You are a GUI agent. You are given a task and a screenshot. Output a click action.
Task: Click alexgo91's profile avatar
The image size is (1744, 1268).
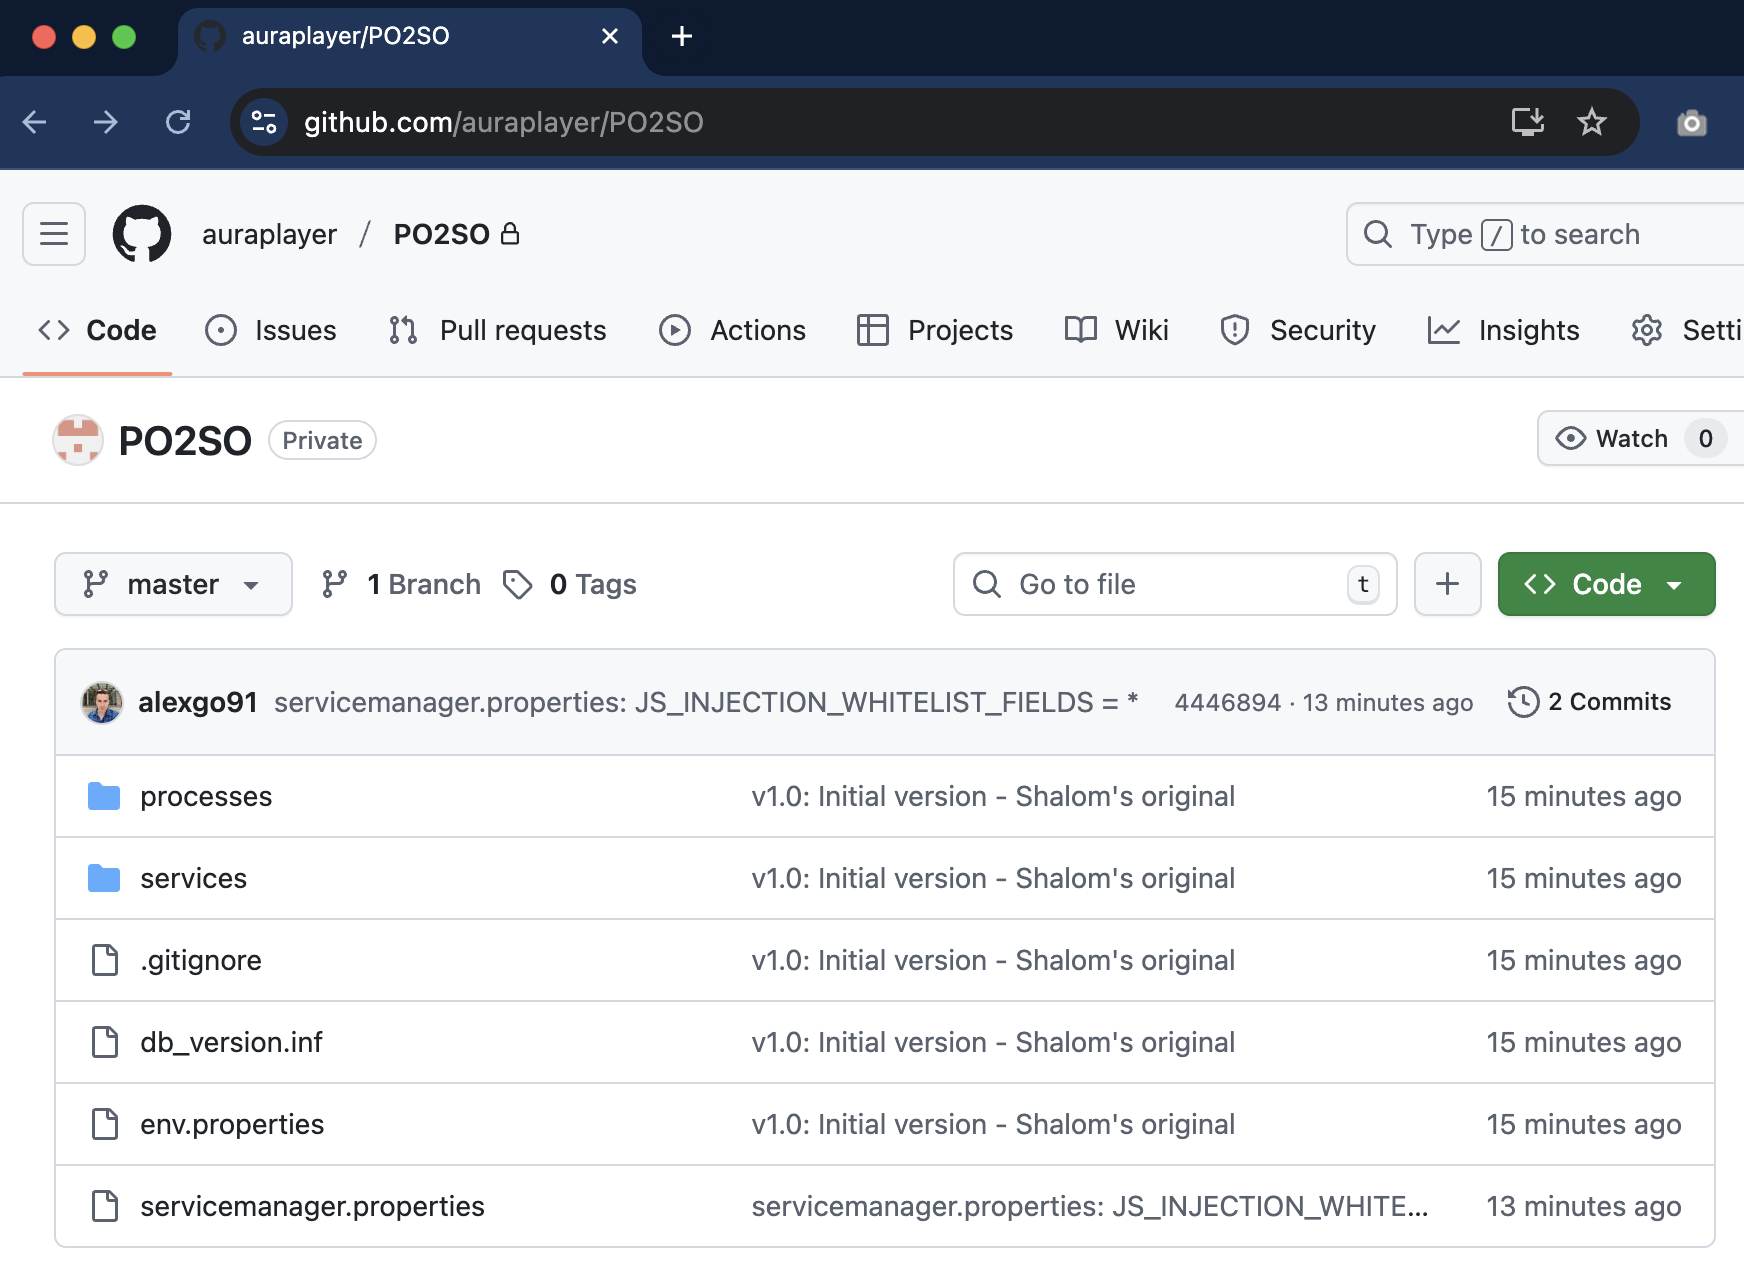101,701
